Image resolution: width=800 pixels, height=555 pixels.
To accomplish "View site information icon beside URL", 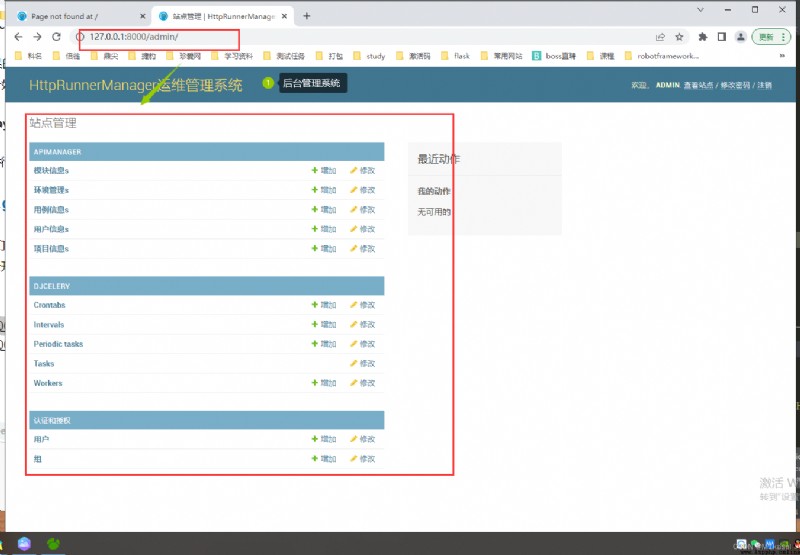I will (80, 37).
